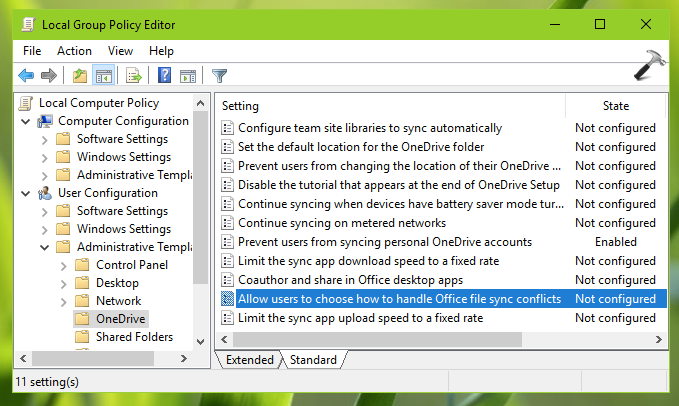Viewport: 679px width, 406px height.
Task: Click the Enabled state cell
Action: 615,242
